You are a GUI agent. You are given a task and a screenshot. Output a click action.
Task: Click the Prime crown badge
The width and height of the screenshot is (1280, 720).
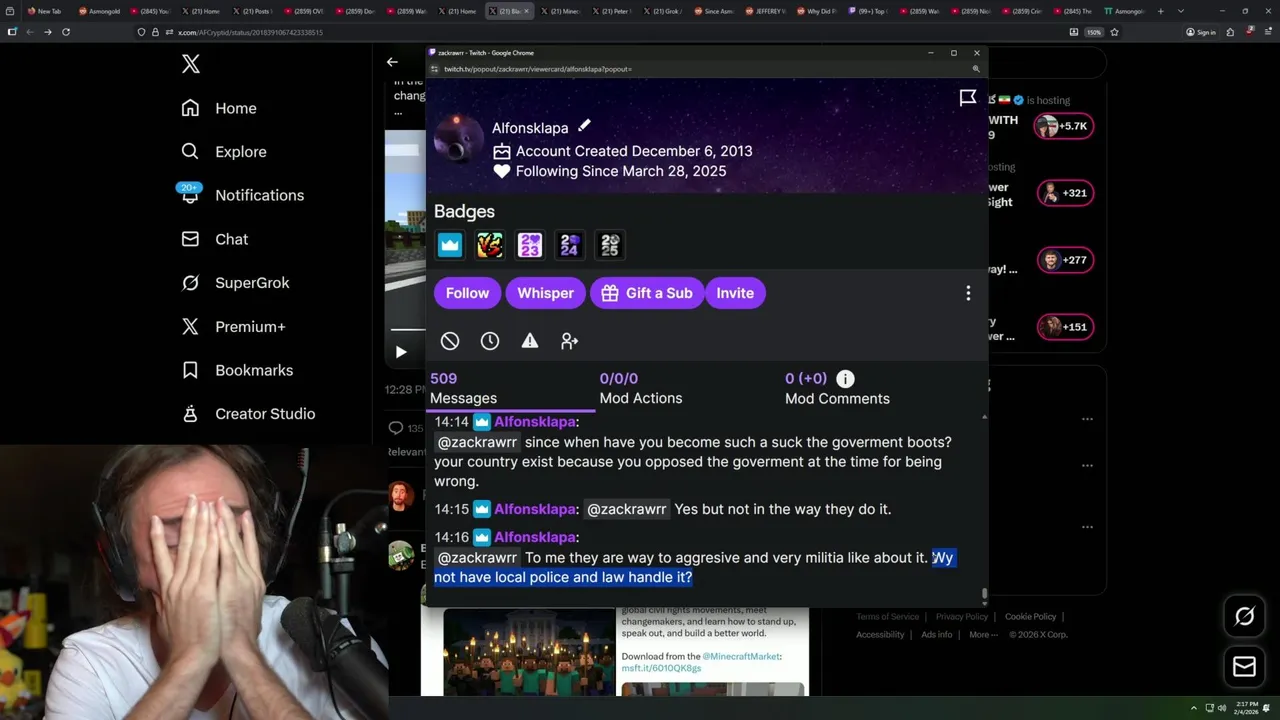coord(450,245)
